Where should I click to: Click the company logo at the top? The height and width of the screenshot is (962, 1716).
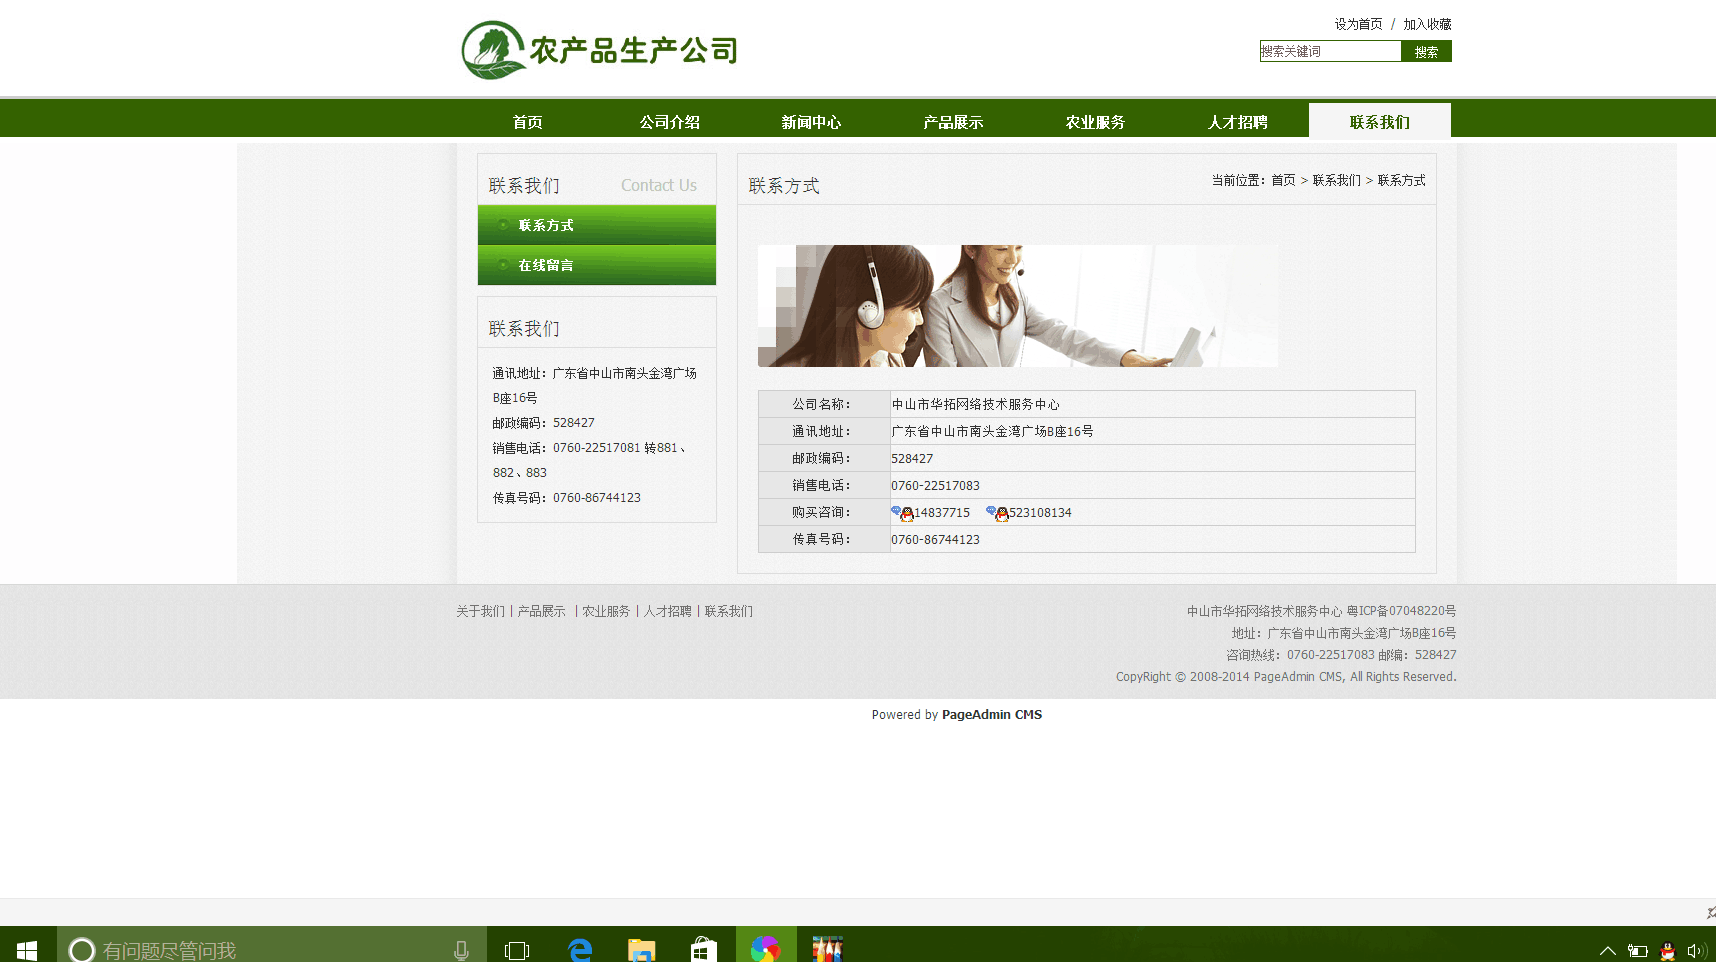[x=599, y=50]
